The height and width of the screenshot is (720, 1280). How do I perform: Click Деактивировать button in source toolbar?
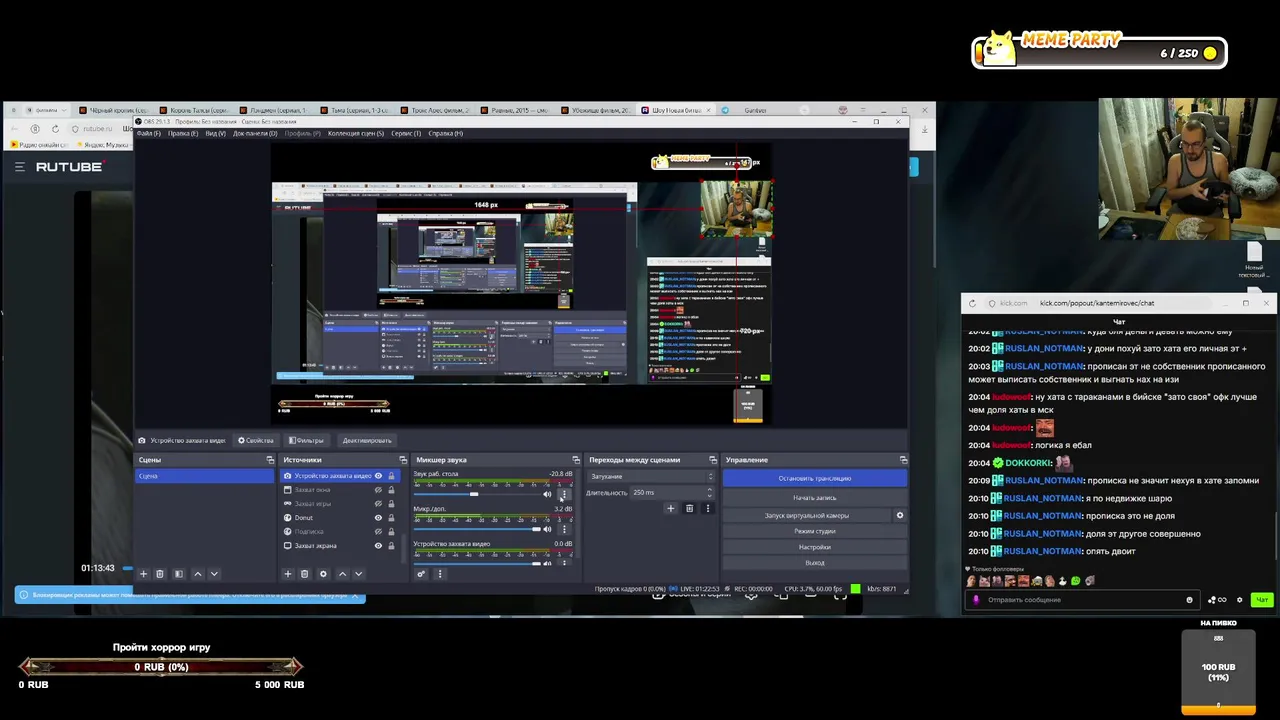(x=367, y=441)
